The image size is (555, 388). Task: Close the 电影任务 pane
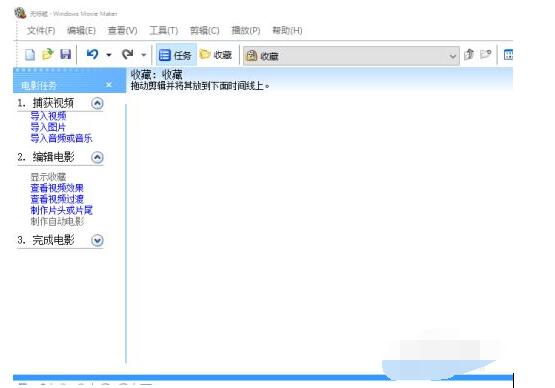(x=109, y=85)
